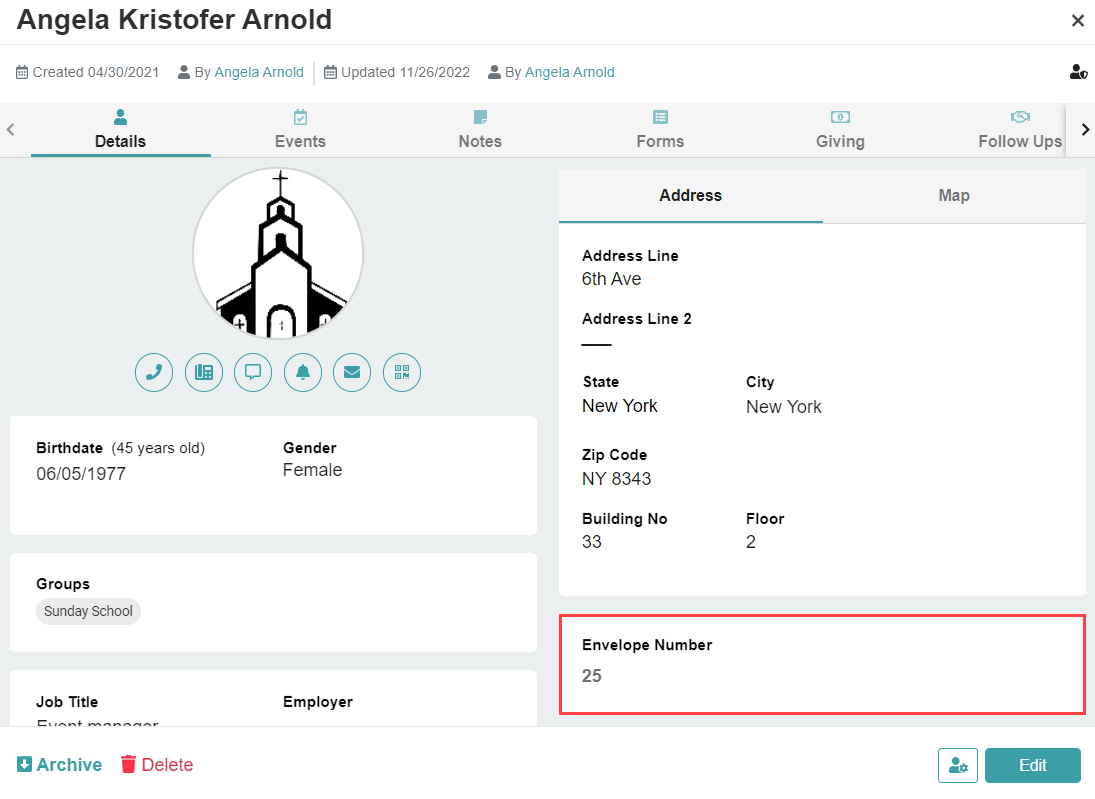This screenshot has width=1095, height=799.
Task: Click the notification bell icon
Action: 303,372
